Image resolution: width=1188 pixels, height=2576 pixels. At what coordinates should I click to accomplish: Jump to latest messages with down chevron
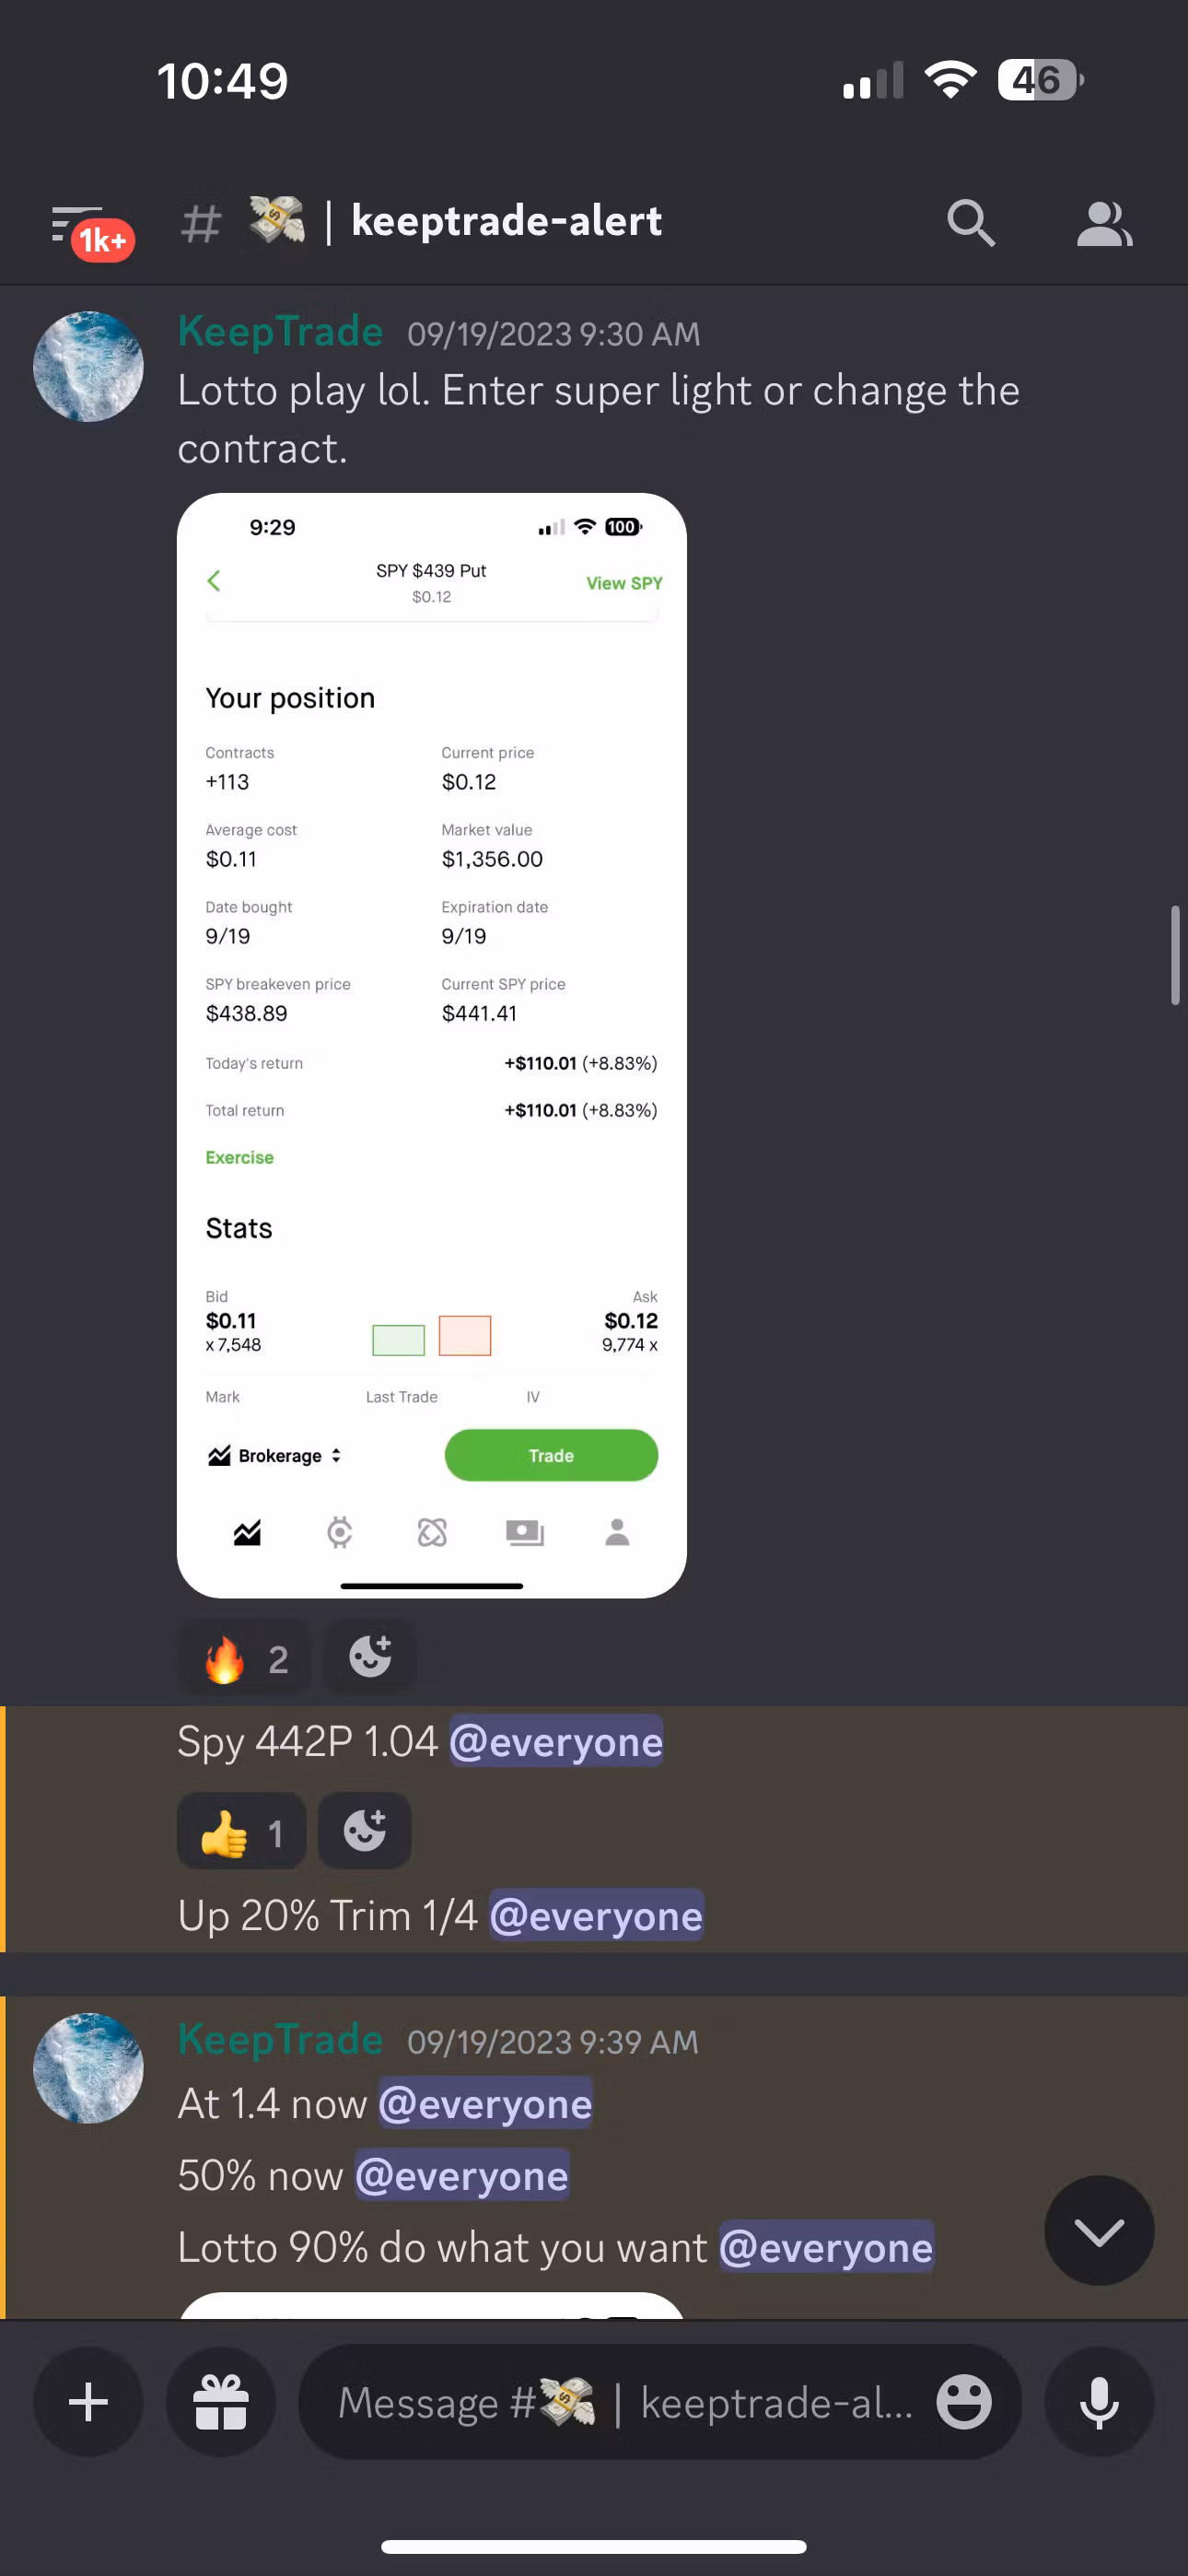pyautogui.click(x=1099, y=2230)
